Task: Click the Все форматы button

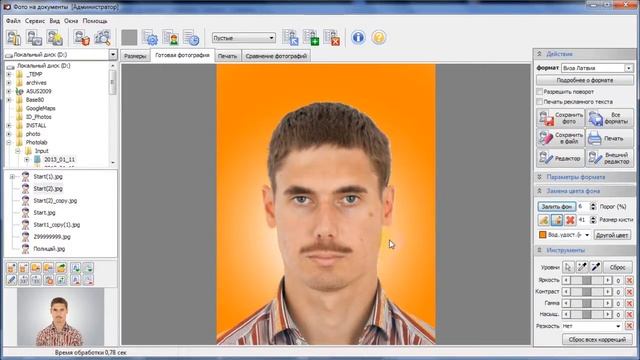Action: coord(609,118)
